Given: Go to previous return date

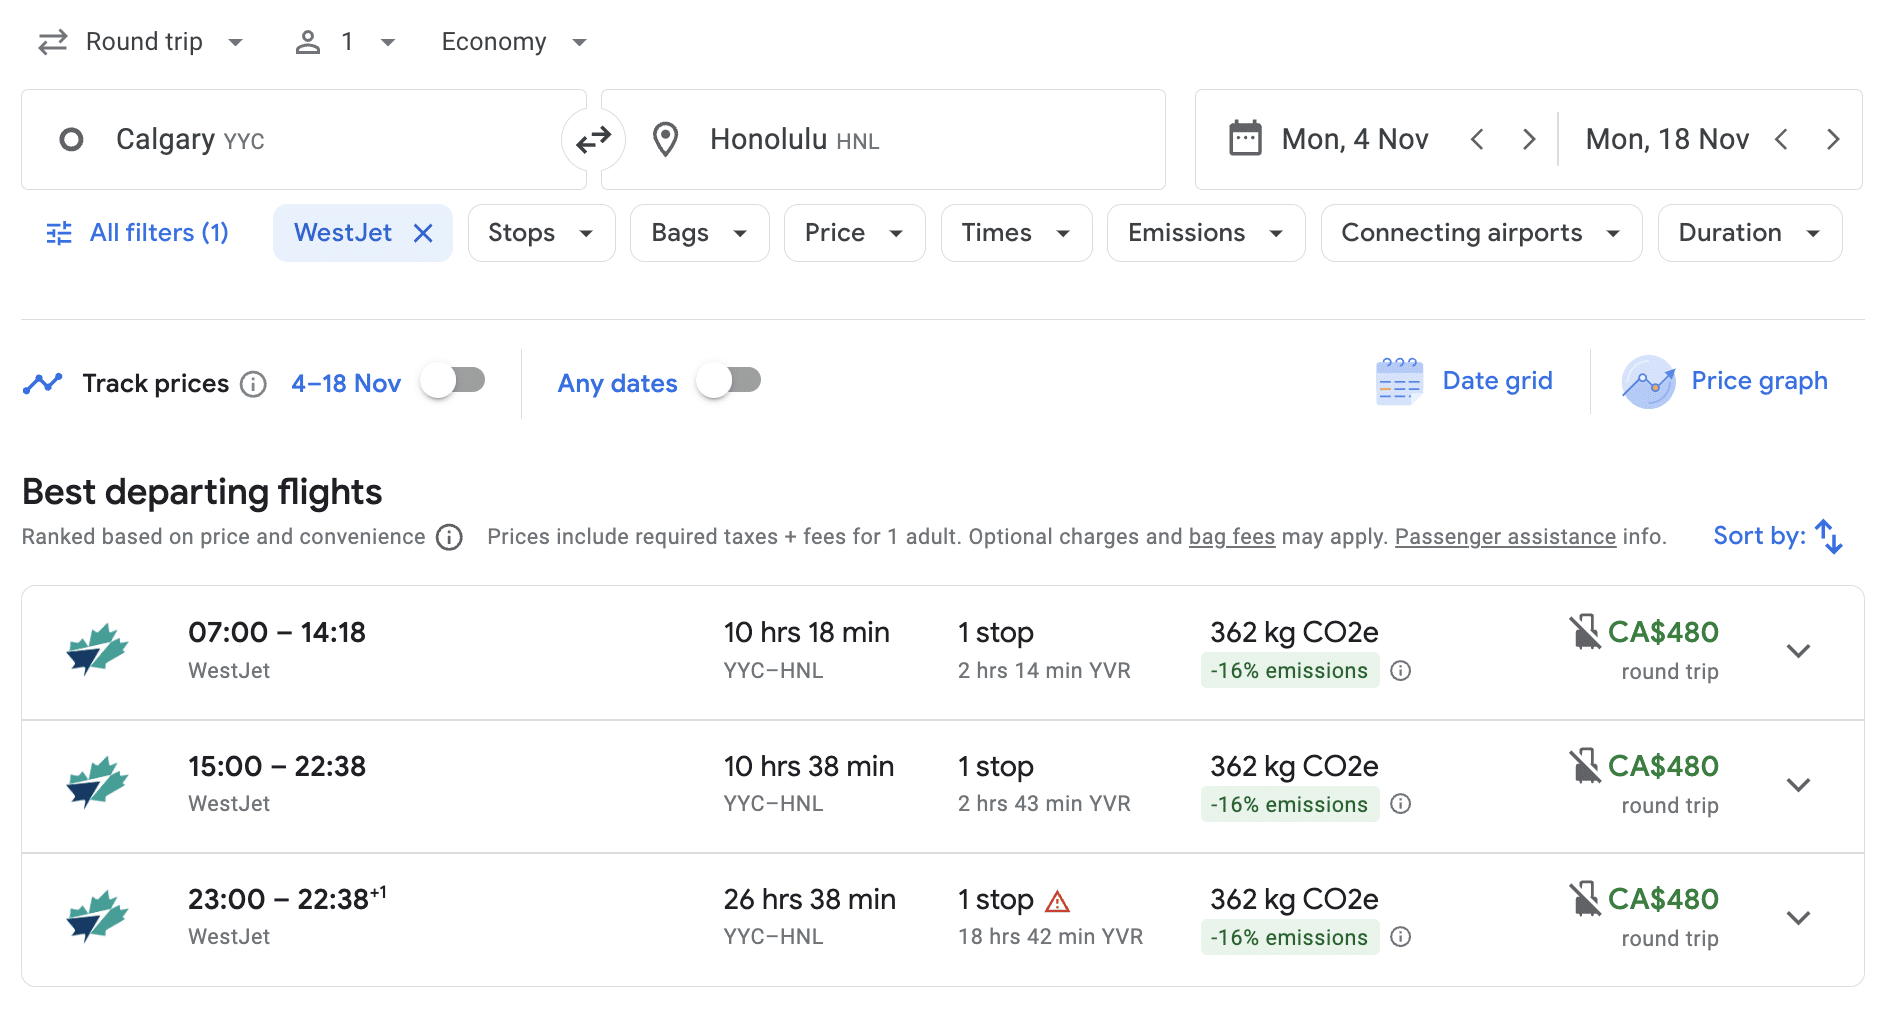Looking at the screenshot, I should tap(1781, 140).
